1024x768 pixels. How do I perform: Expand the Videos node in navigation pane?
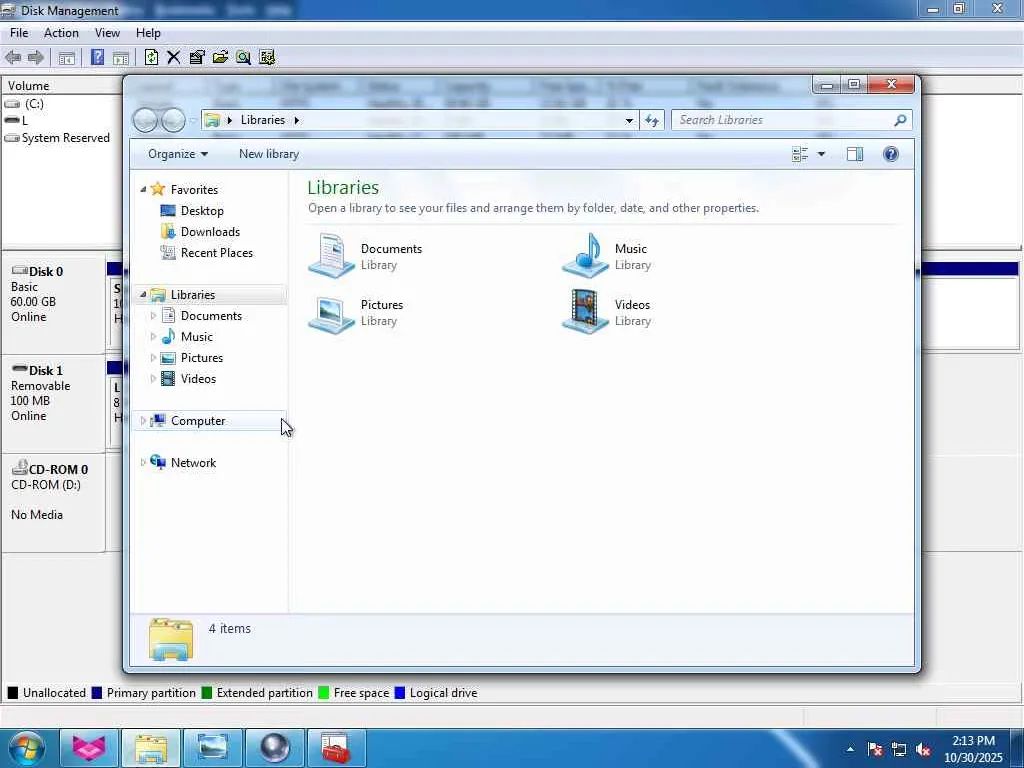pos(153,379)
